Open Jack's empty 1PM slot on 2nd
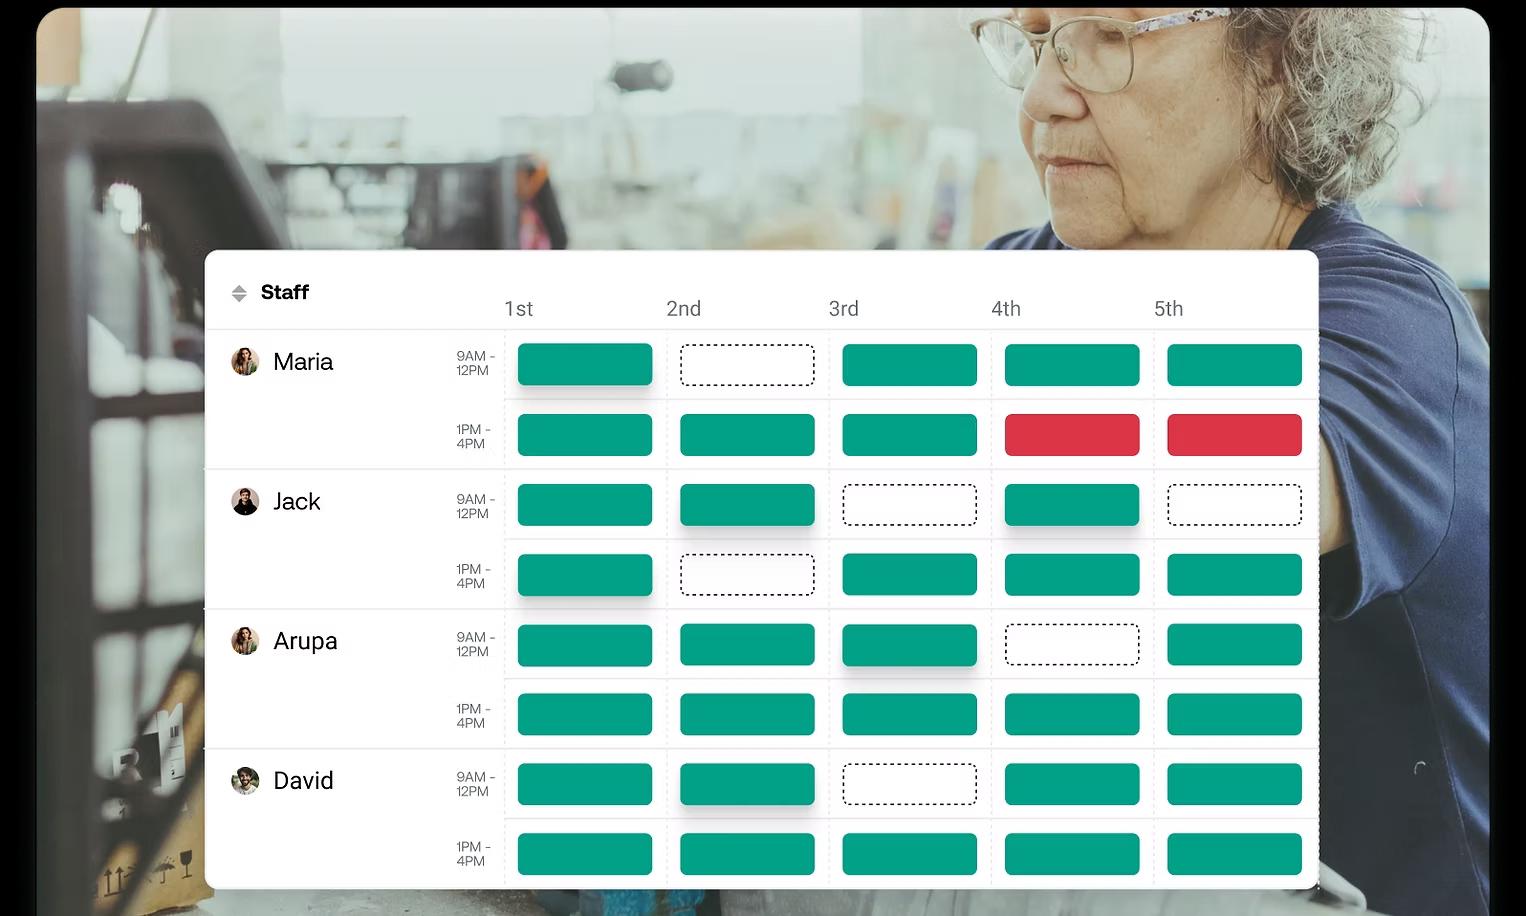The height and width of the screenshot is (916, 1526). (x=747, y=575)
